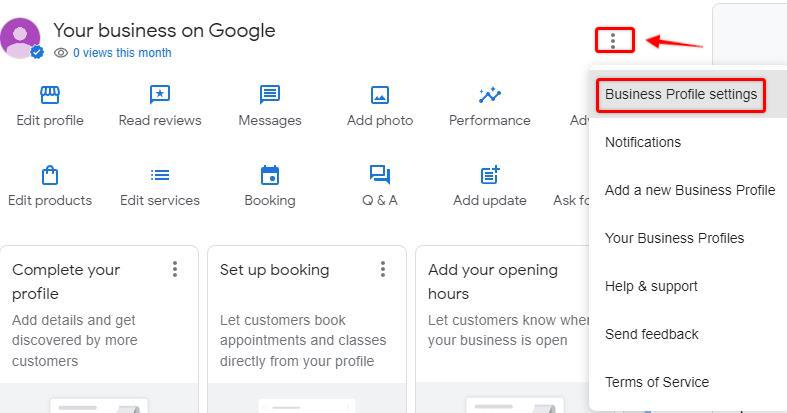Choose Notifications from the menu
787x413 pixels.
pos(643,142)
